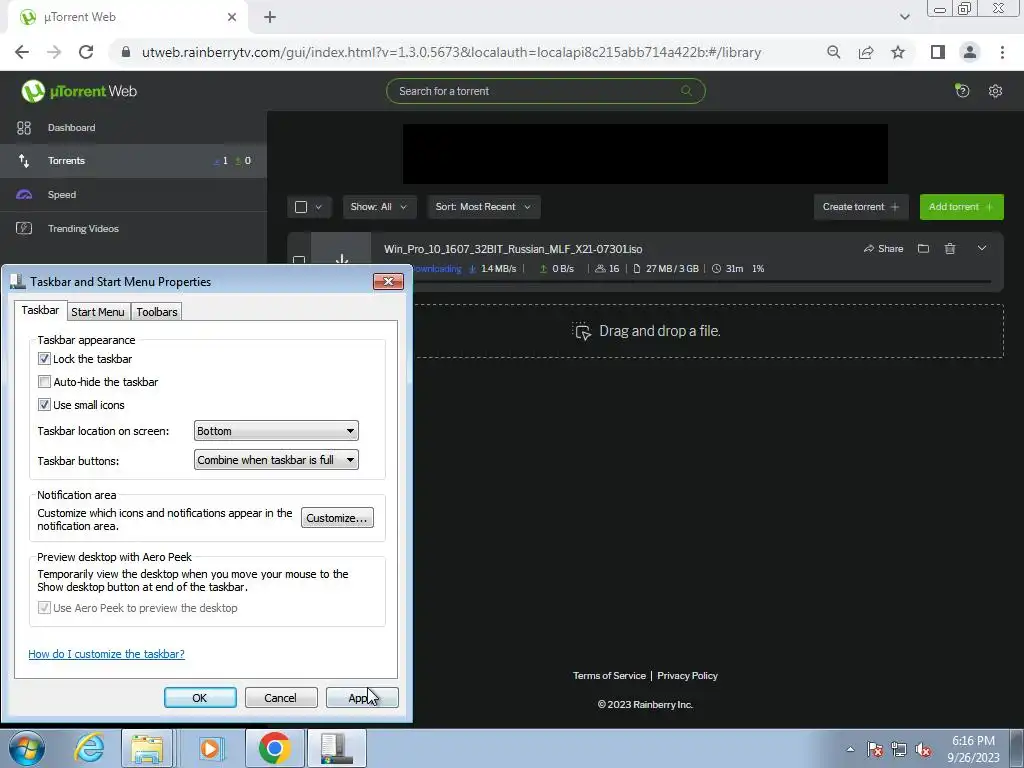Click the muted volume tray icon
The image size is (1024, 768).
[923, 749]
